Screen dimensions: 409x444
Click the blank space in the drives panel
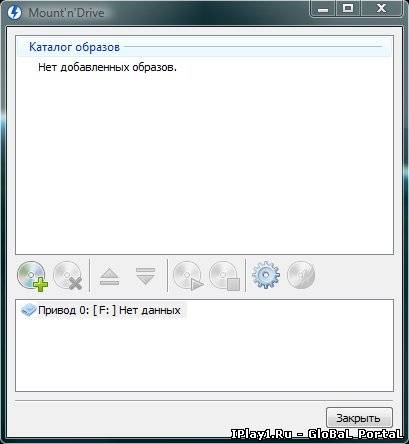(x=204, y=355)
